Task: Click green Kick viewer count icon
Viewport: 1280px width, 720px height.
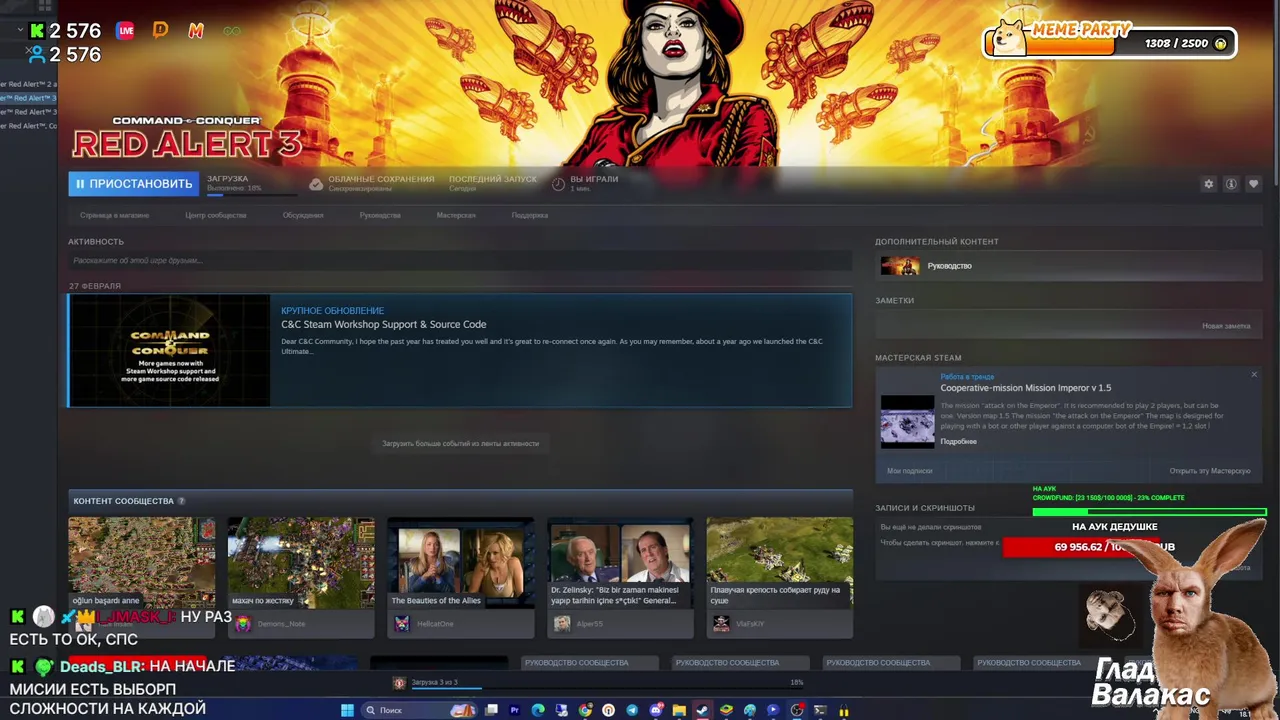Action: coord(37,31)
